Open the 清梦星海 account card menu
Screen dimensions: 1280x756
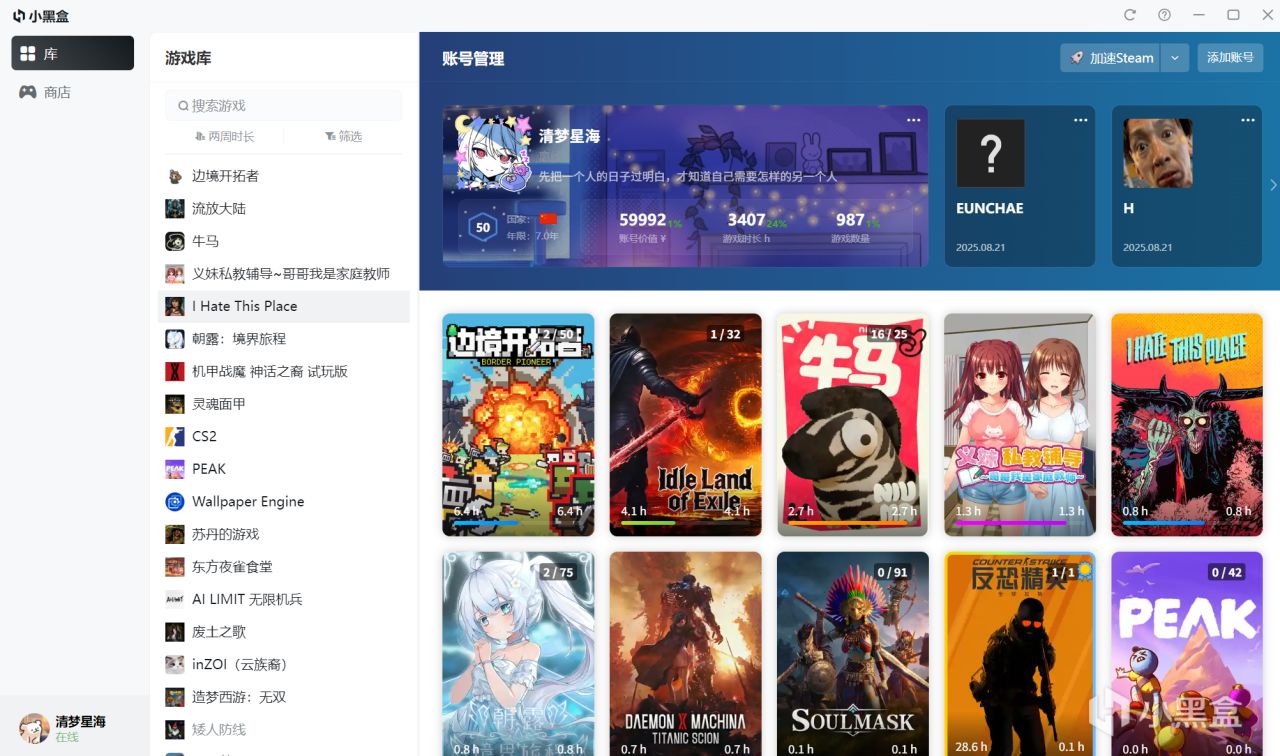click(913, 120)
